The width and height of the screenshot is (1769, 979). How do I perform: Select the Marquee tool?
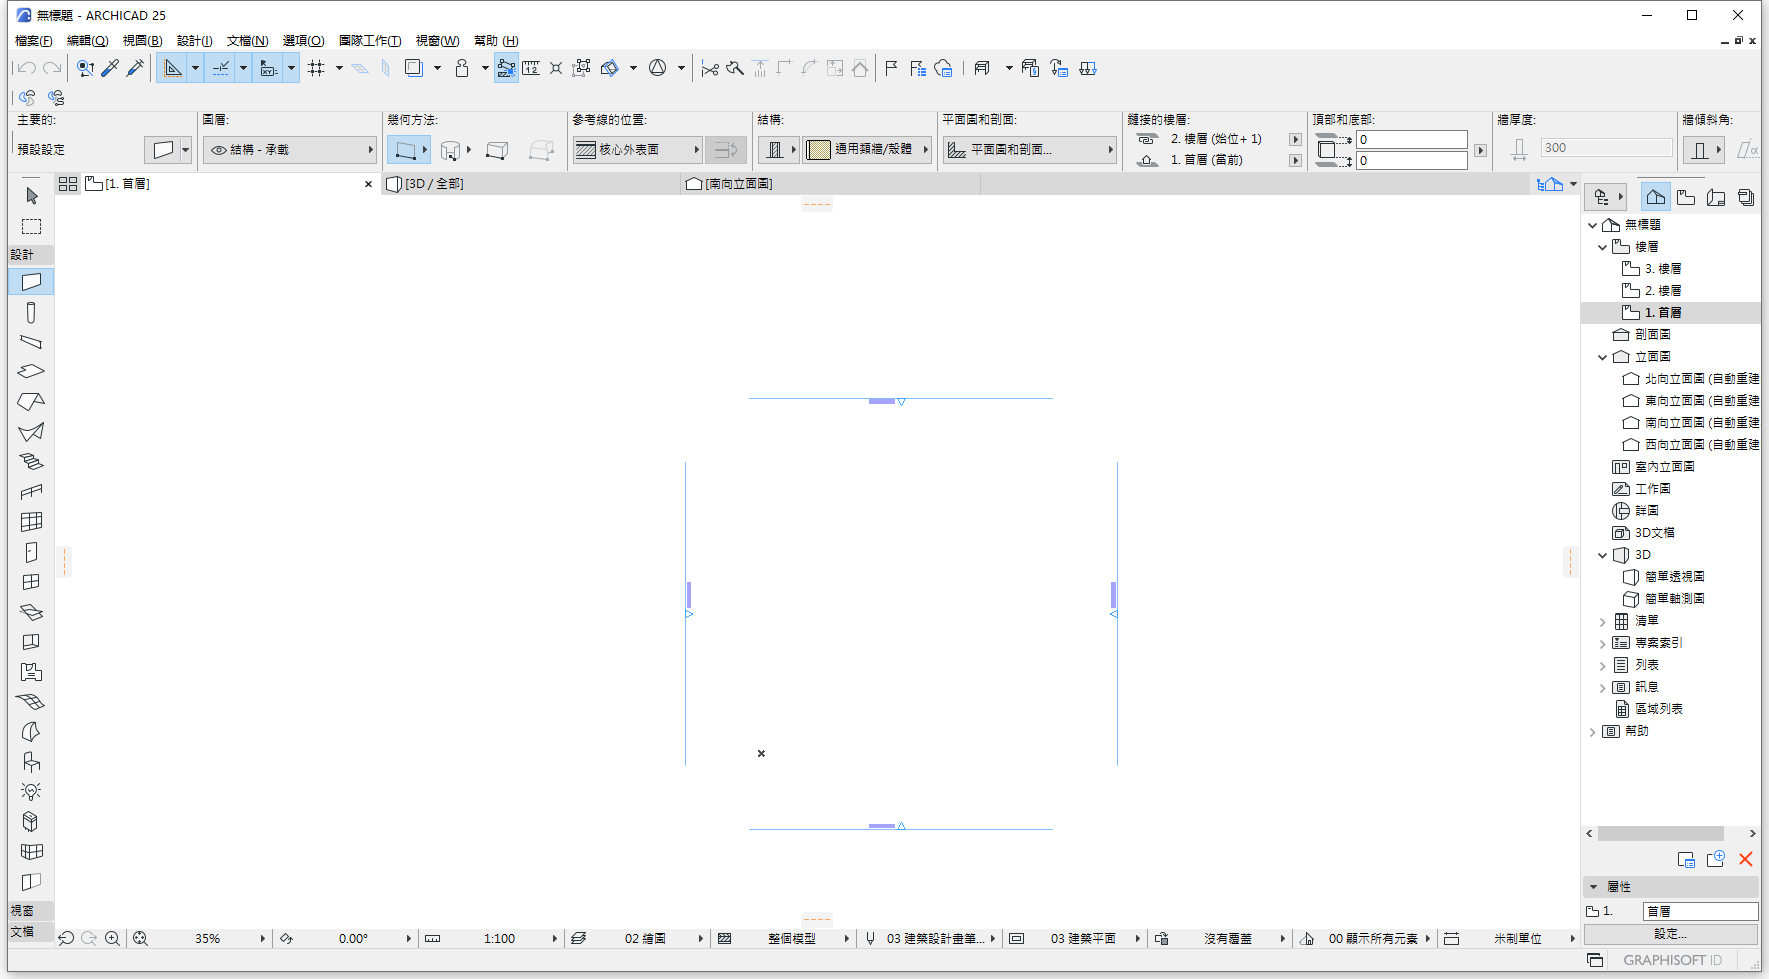pos(31,226)
